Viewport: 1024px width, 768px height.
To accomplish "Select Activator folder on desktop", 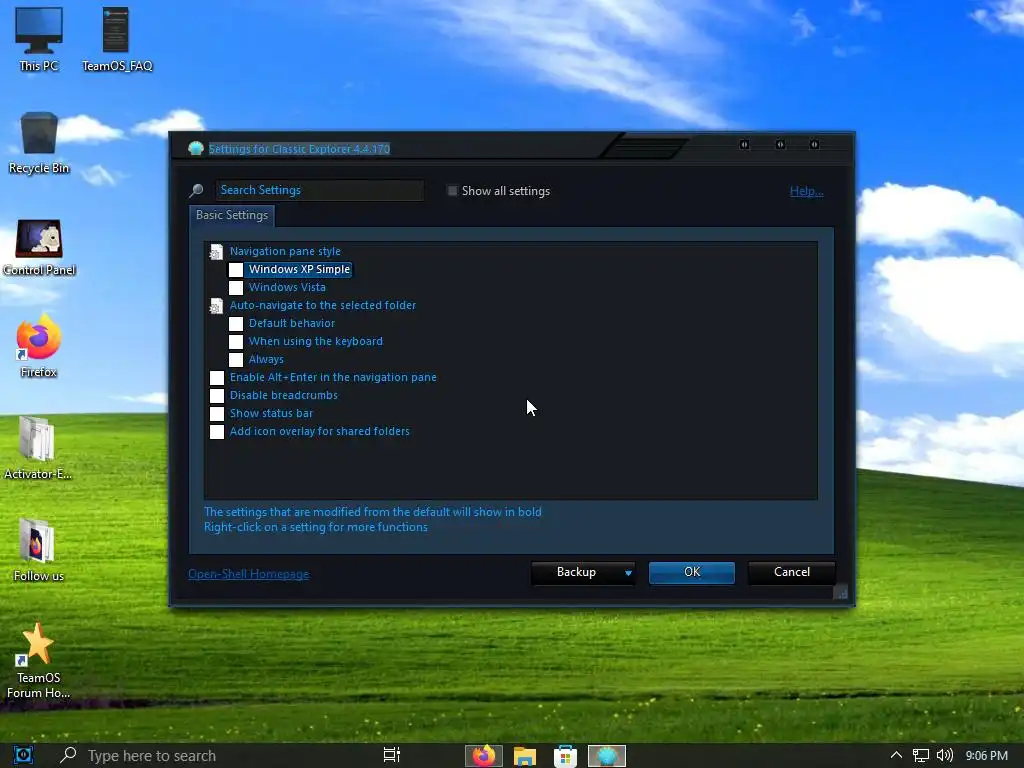I will (37, 448).
